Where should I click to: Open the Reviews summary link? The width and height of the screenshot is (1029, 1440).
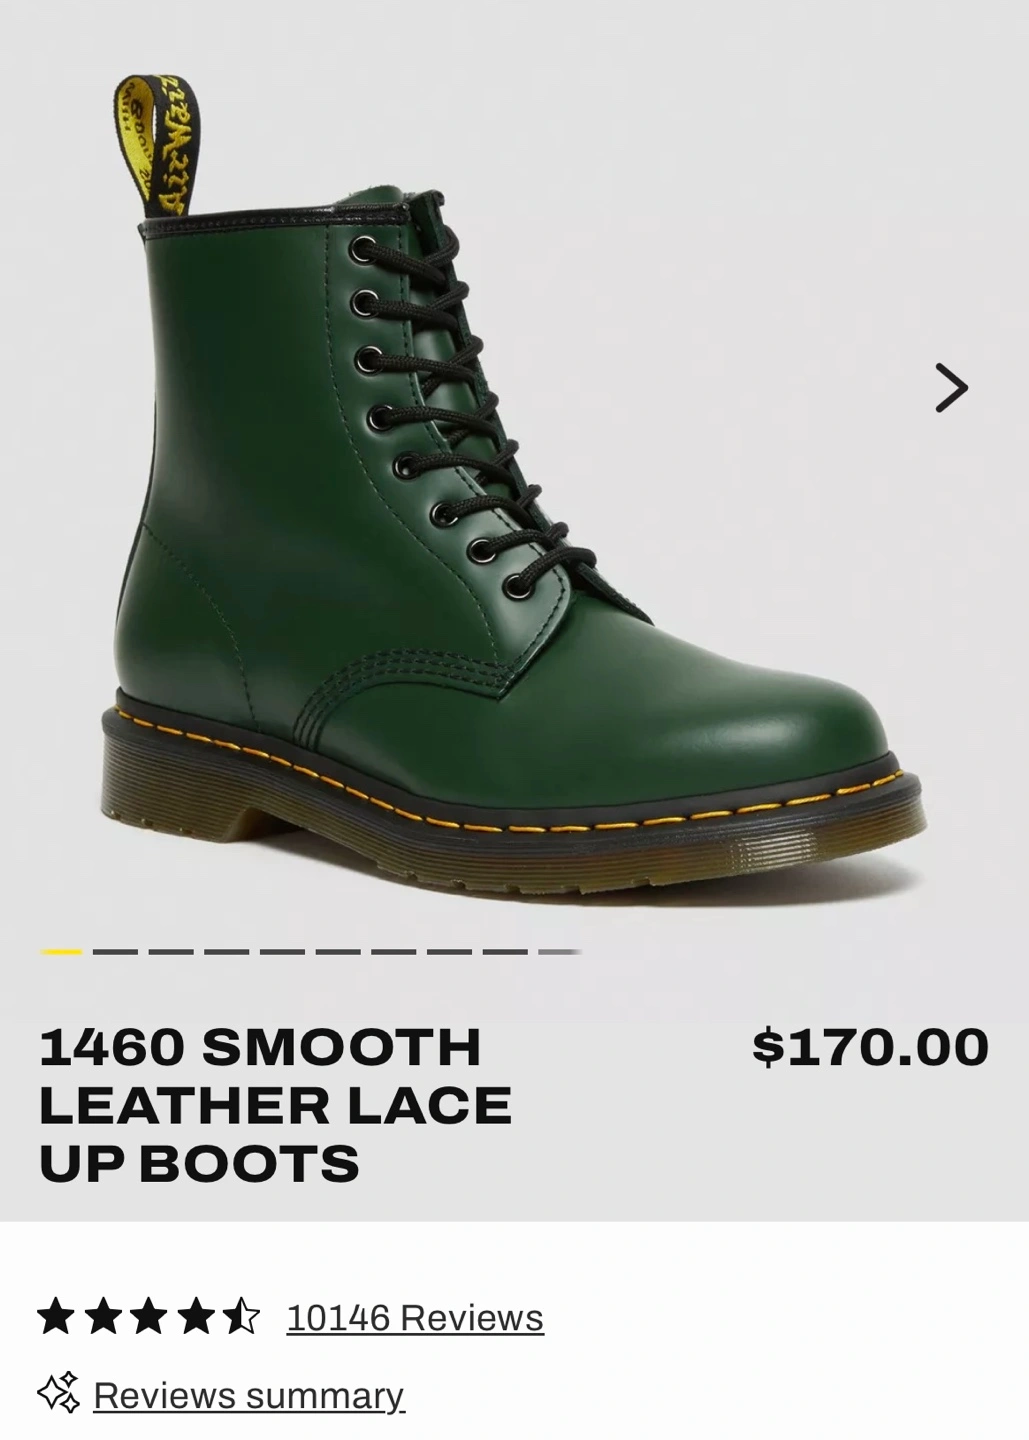click(x=249, y=1395)
